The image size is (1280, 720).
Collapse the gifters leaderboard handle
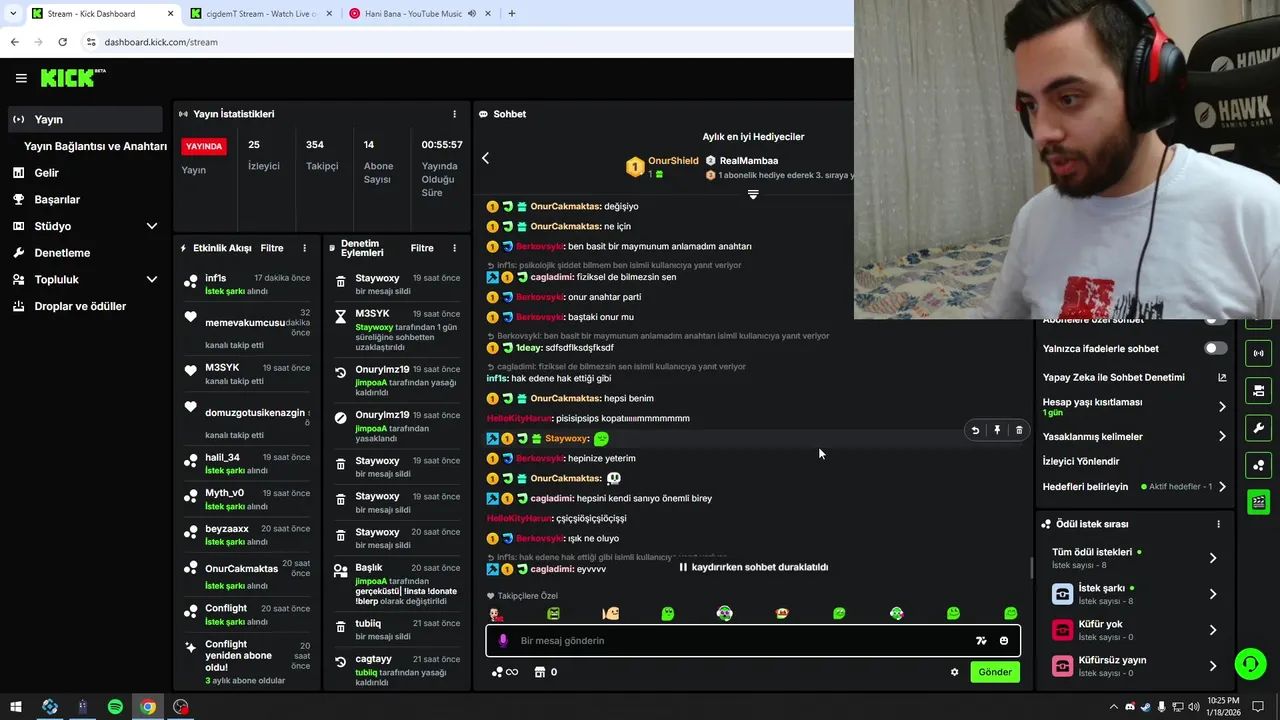click(753, 194)
